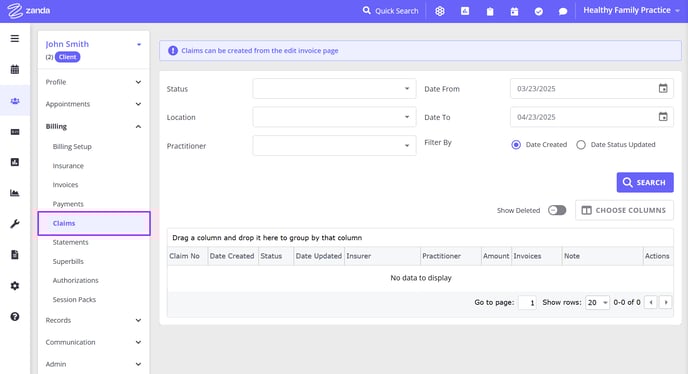The width and height of the screenshot is (688, 374).
Task: Click the help question mark icon
Action: click(x=14, y=316)
